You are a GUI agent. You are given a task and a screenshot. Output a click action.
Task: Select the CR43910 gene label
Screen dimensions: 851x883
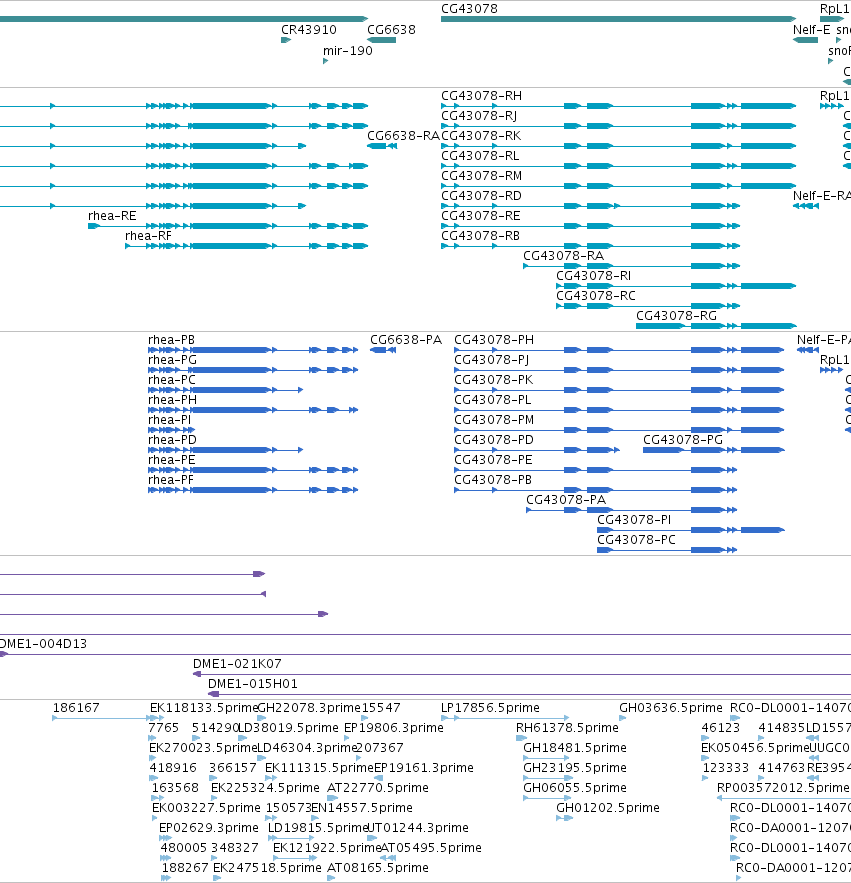click(x=309, y=29)
